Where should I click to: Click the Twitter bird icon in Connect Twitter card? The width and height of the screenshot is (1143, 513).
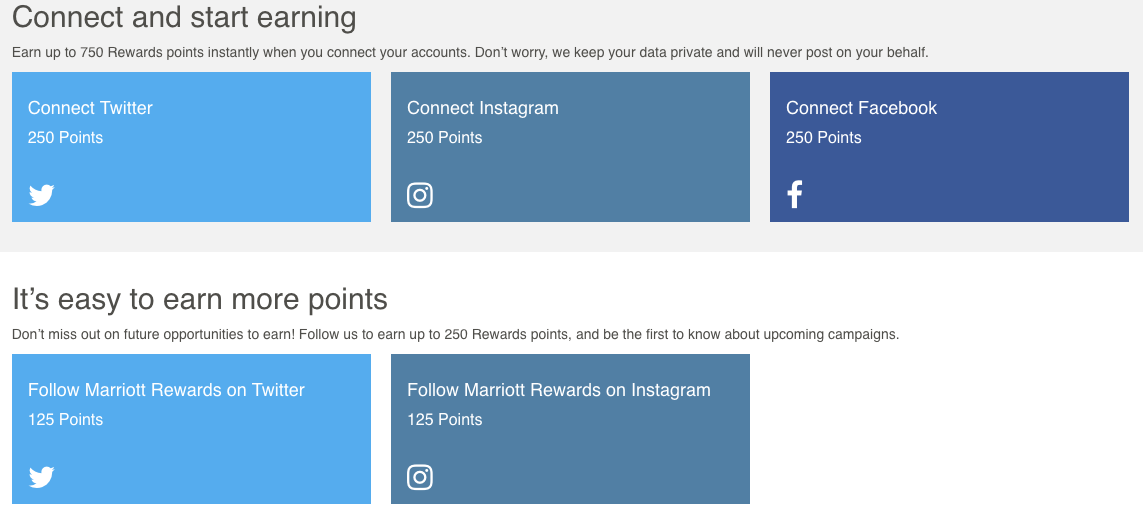[x=42, y=195]
